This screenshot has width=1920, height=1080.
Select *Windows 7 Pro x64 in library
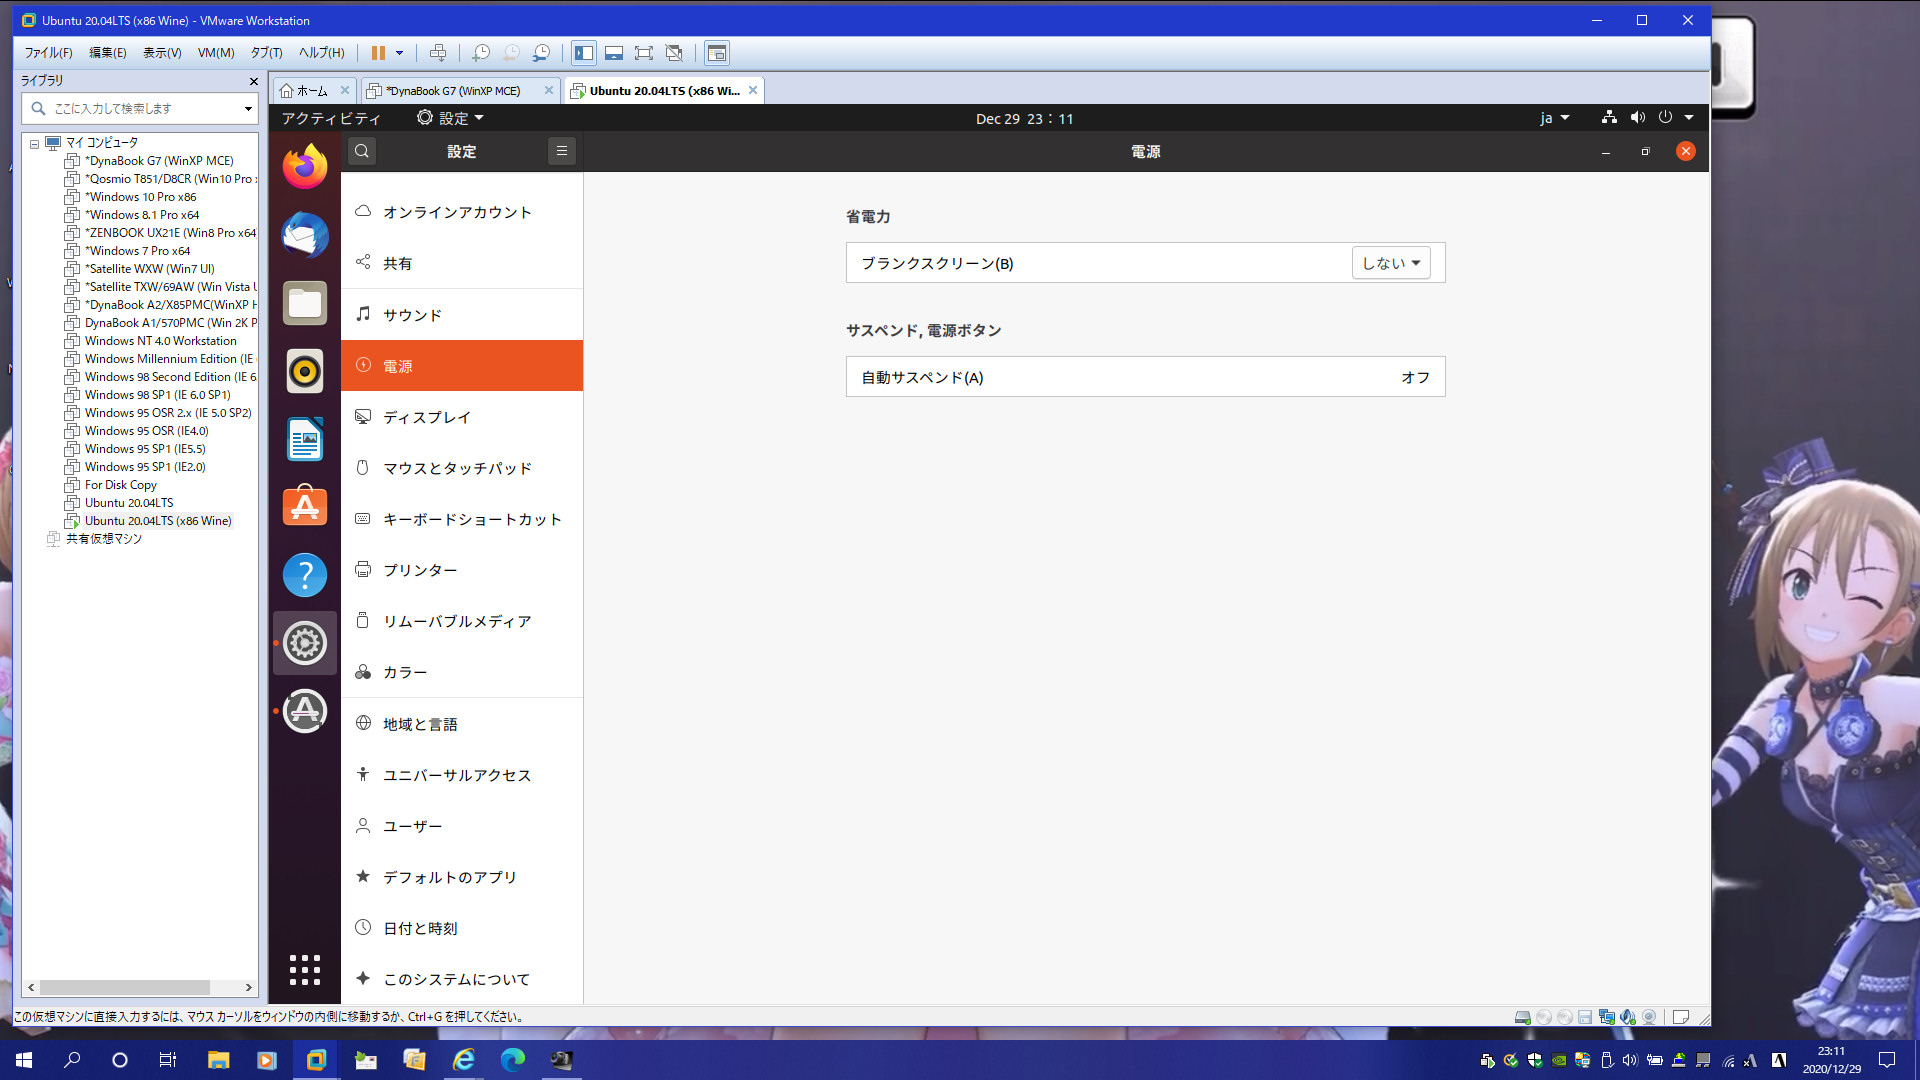click(x=137, y=251)
